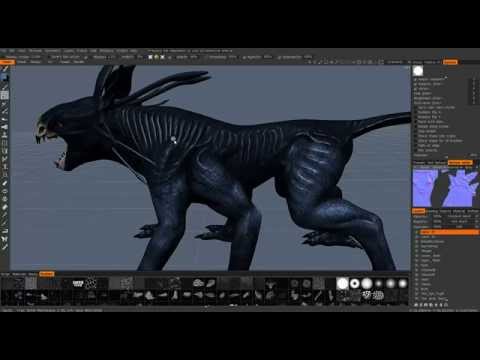Open the Edit menu
The image size is (480, 360).
[12, 51]
